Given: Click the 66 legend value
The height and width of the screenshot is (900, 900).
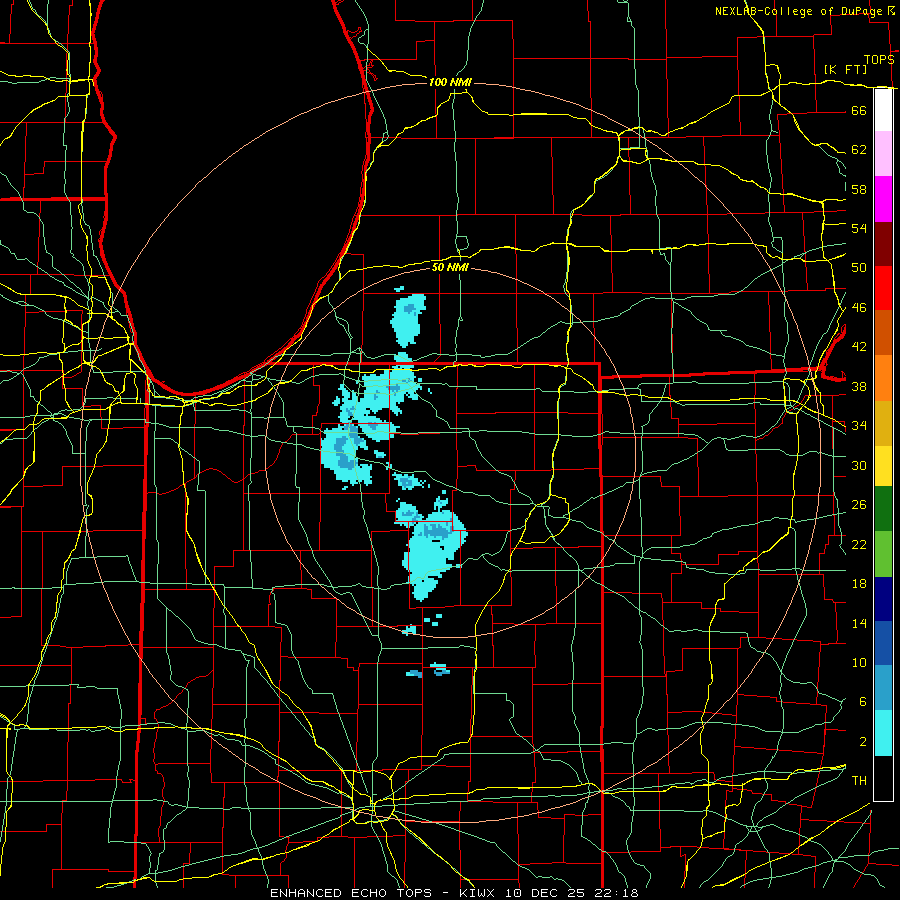Looking at the screenshot, I should (x=859, y=110).
